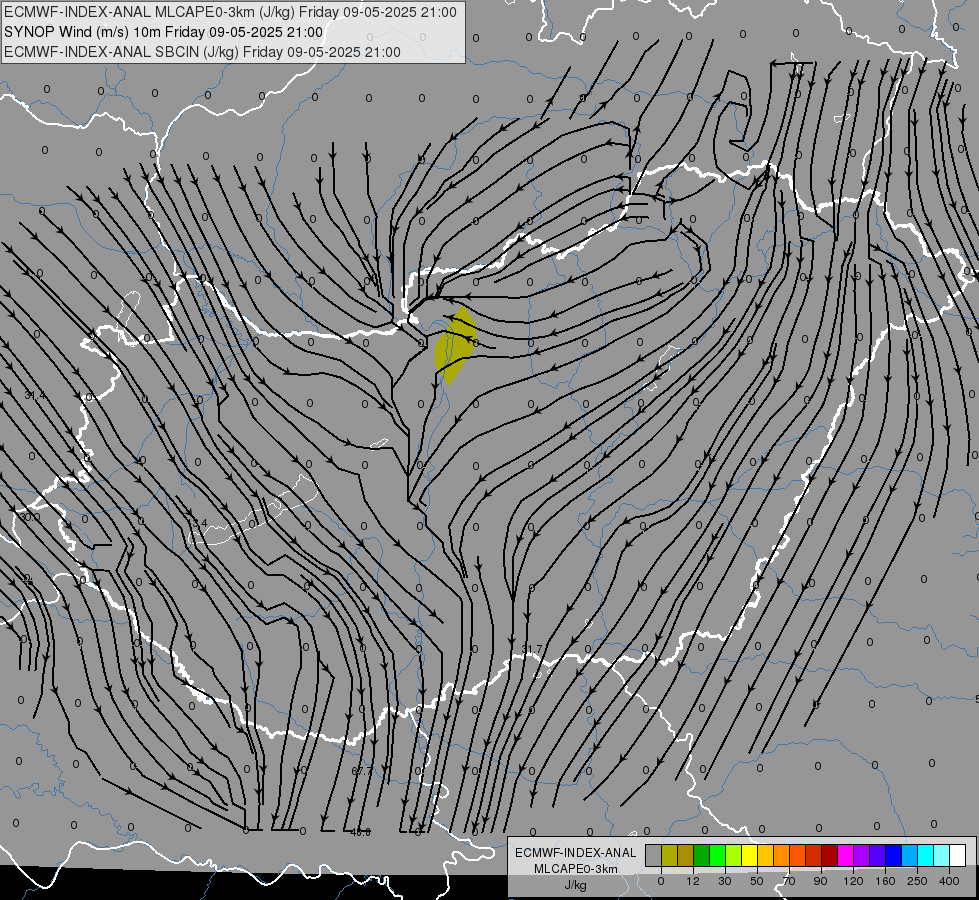The width and height of the screenshot is (979, 900).
Task: Click the 12 tick label on legend scale
Action: tap(693, 881)
